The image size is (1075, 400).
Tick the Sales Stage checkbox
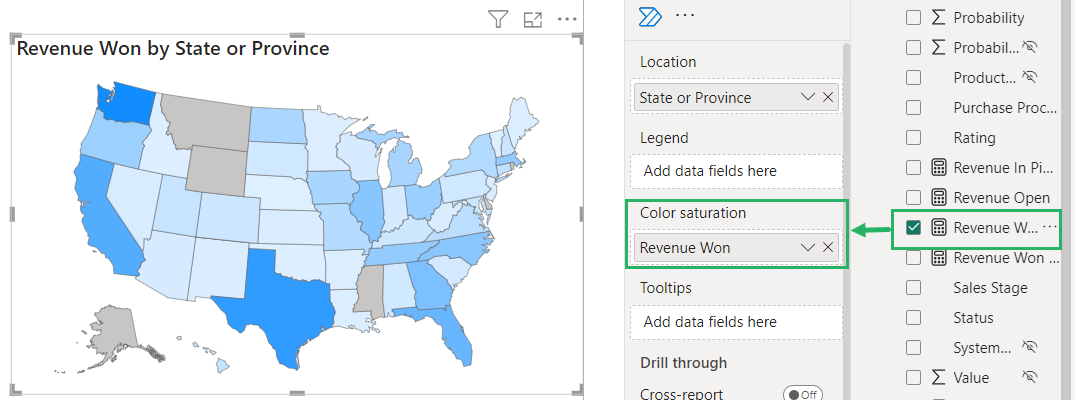click(x=913, y=287)
